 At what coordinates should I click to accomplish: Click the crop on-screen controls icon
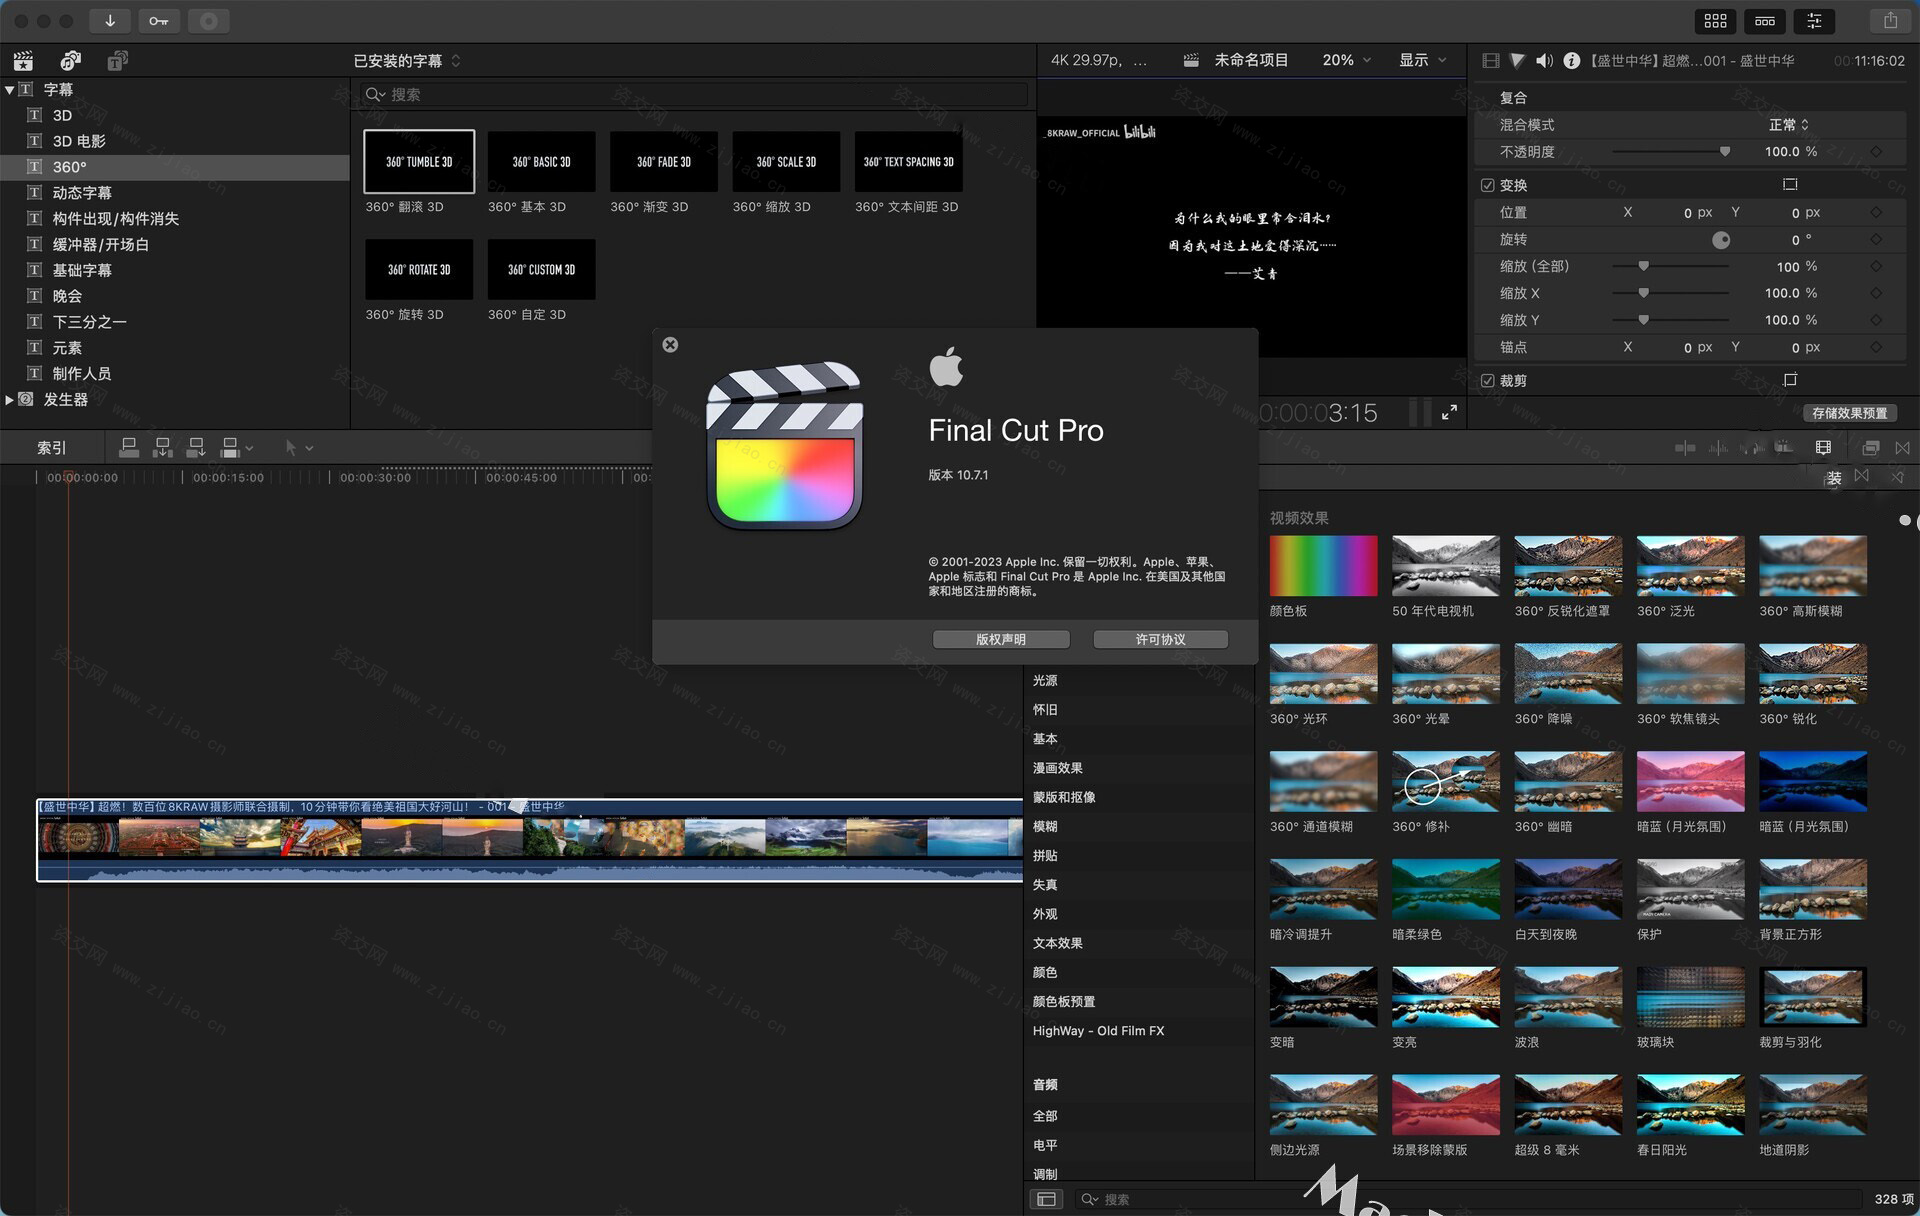pos(1790,380)
